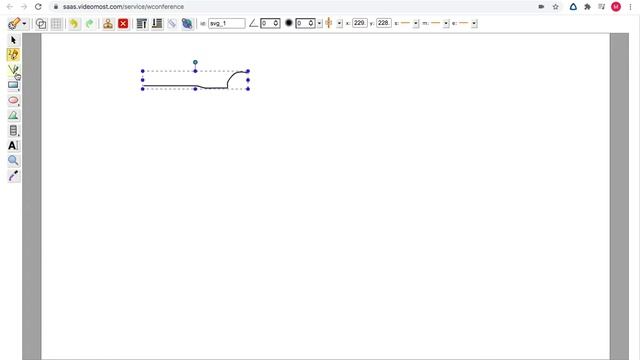Click the triangle extension icon
The height and width of the screenshot is (360, 640).
573,7
